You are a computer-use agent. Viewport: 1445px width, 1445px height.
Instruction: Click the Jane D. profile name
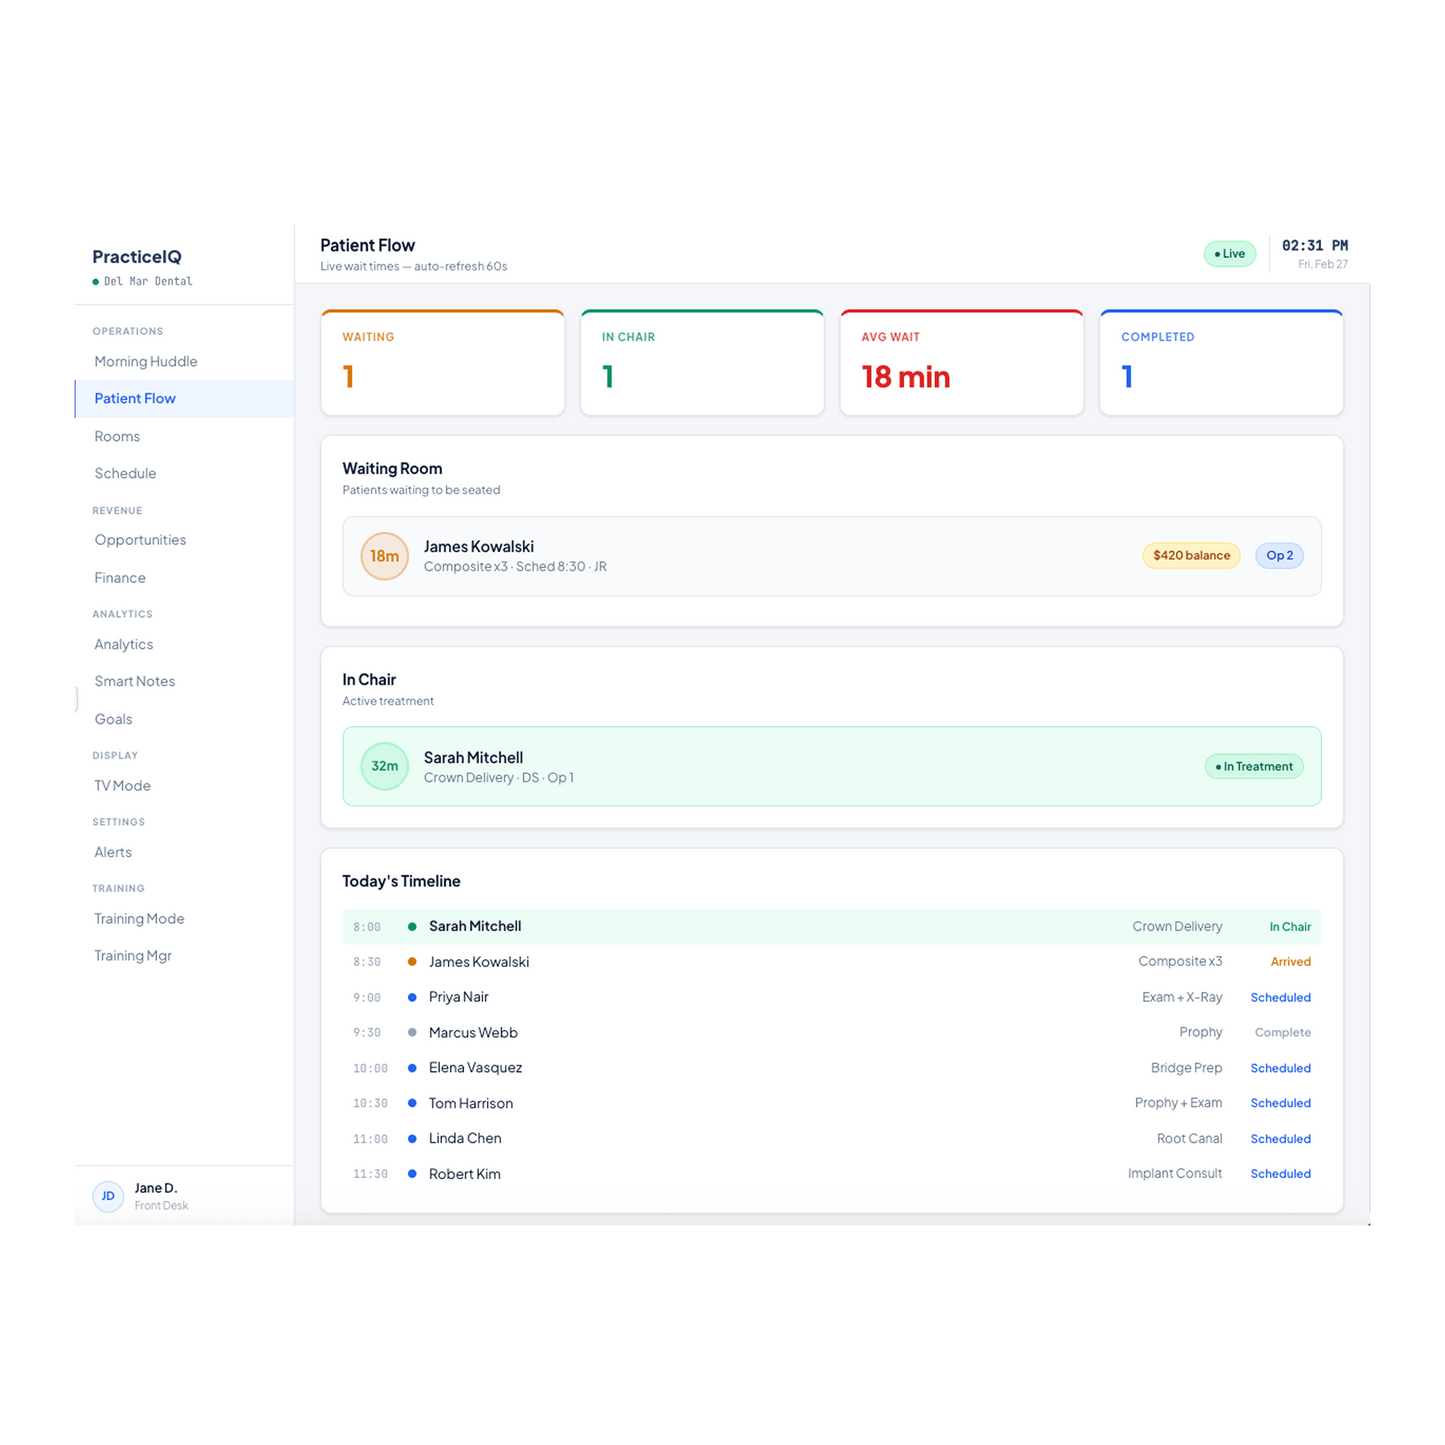point(156,1188)
